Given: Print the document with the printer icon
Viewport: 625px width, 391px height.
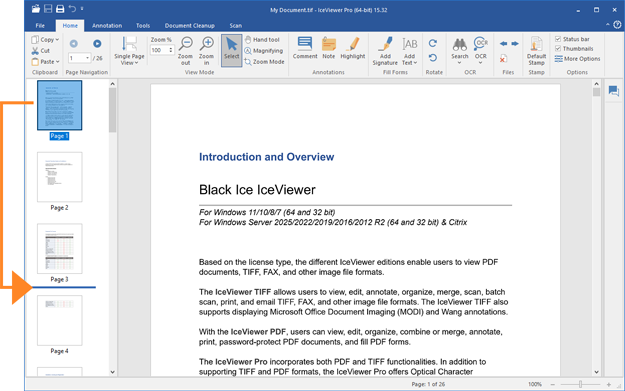Looking at the screenshot, I should [x=60, y=9].
